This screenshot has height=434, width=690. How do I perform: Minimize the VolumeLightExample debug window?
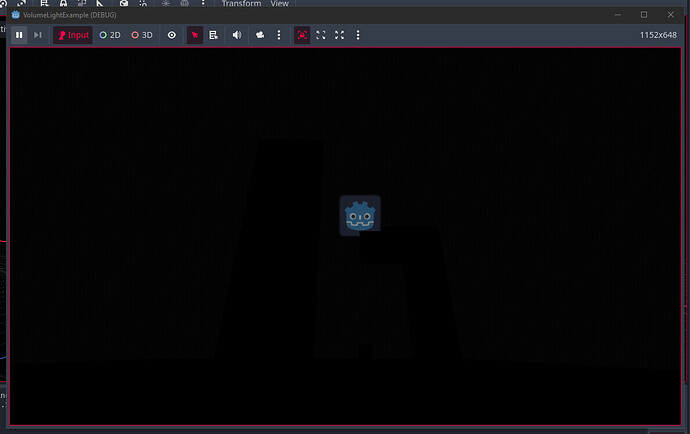click(618, 15)
